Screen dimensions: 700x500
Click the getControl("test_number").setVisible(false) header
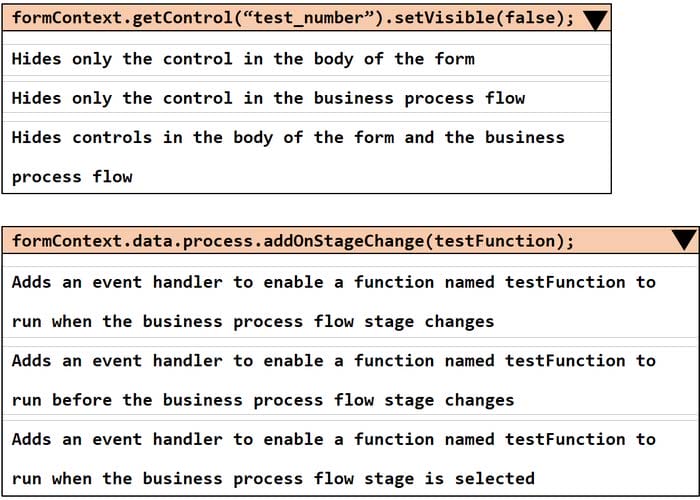[292, 20]
